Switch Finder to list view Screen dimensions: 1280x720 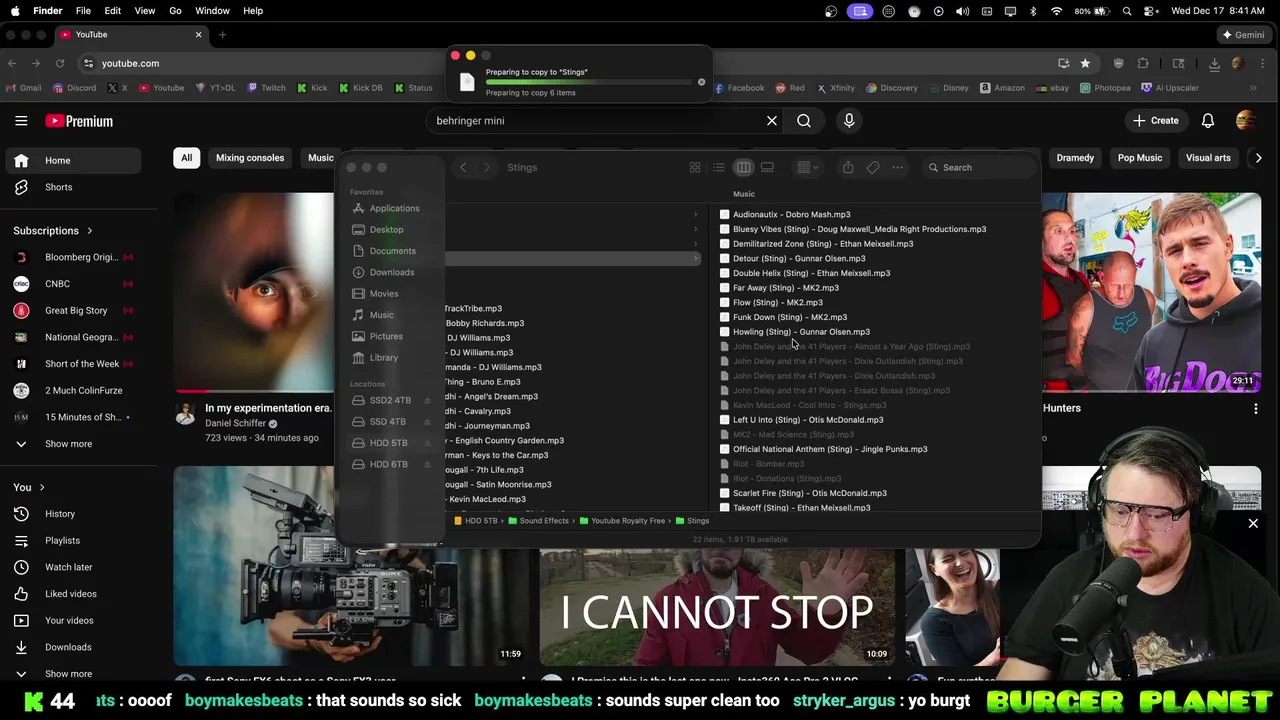pyautogui.click(x=719, y=167)
